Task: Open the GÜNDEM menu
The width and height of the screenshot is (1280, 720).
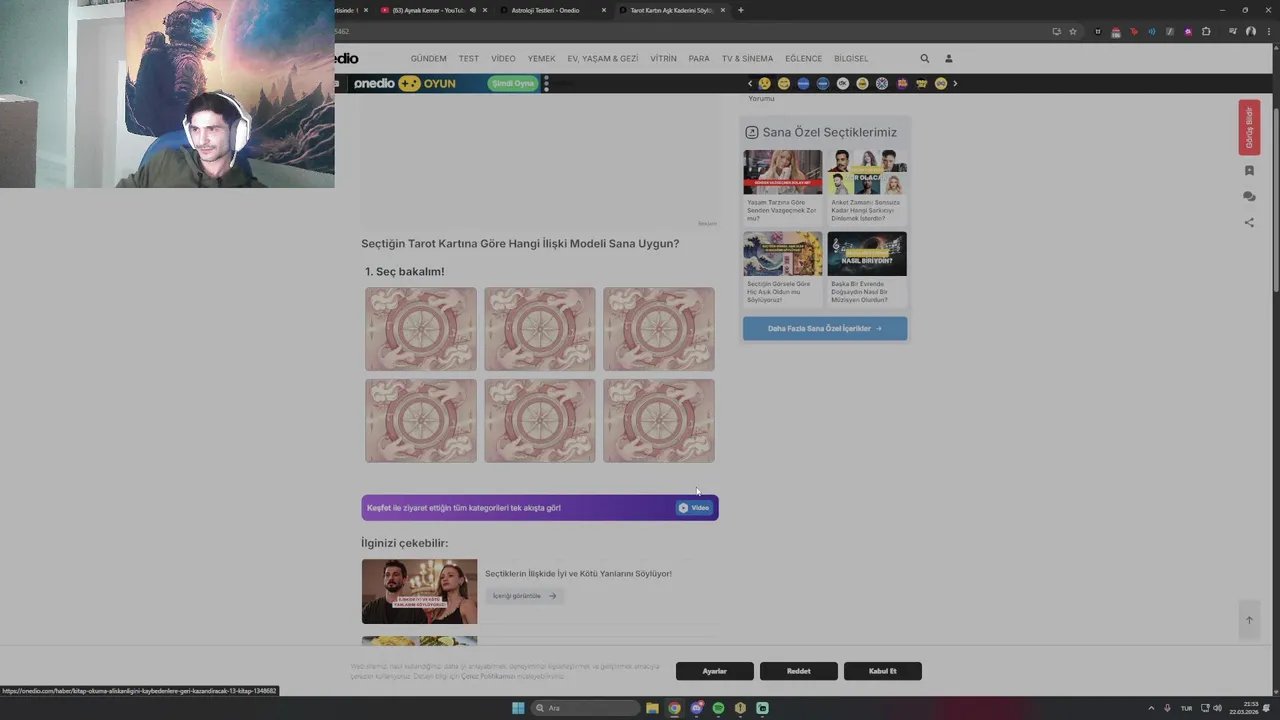Action: coord(428,59)
